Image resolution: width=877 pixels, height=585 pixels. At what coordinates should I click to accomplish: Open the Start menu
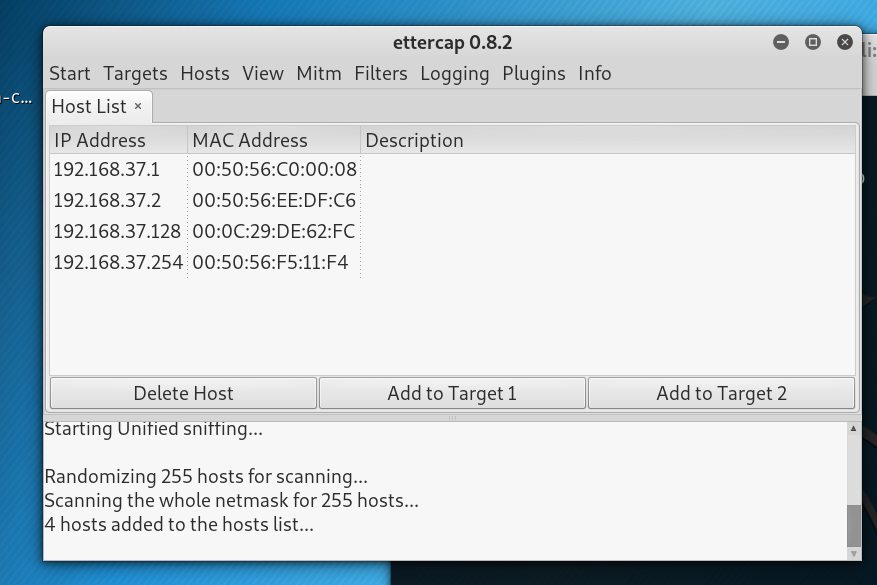[x=69, y=73]
